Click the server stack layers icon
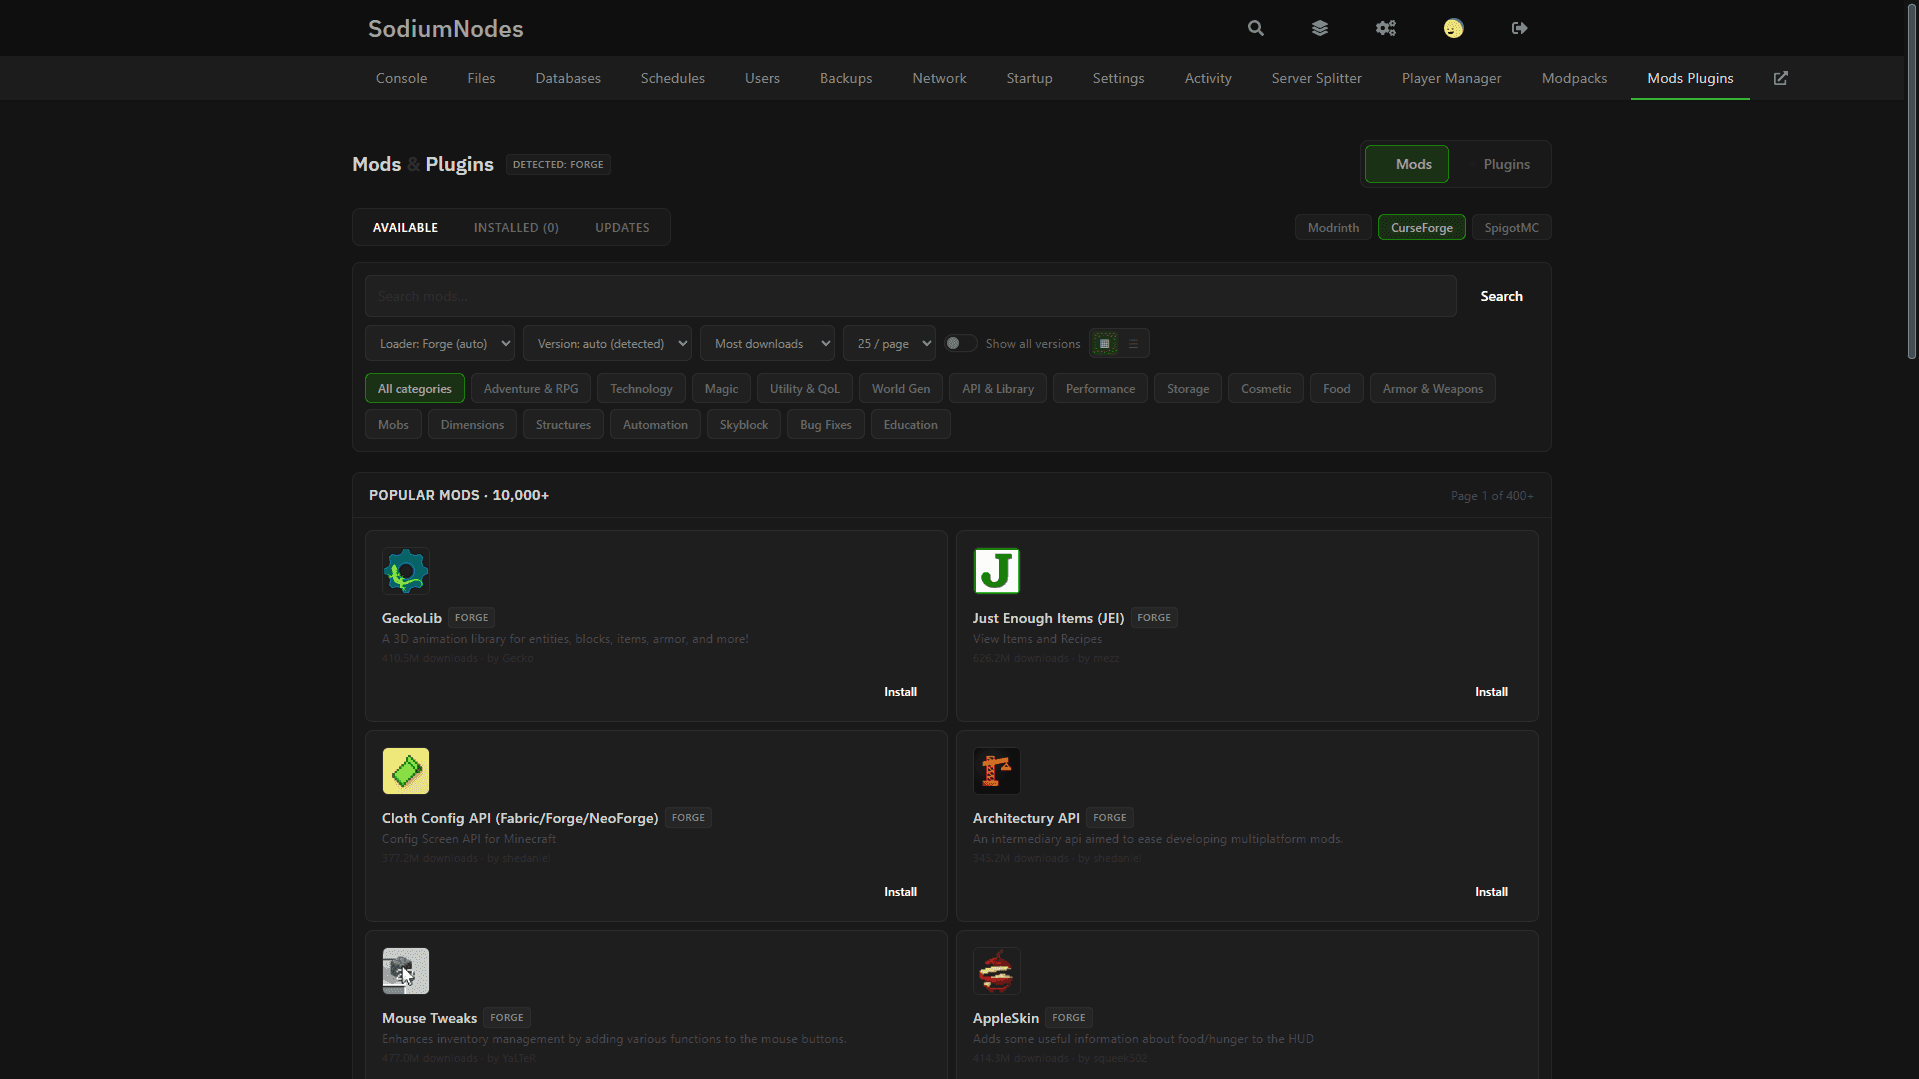The height and width of the screenshot is (1079, 1919). (1319, 28)
